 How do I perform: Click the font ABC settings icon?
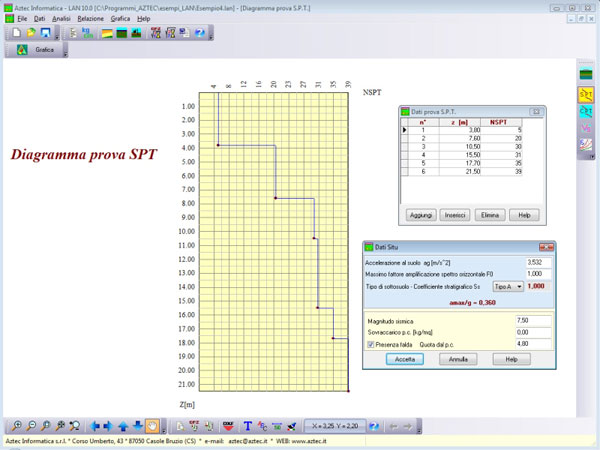click(x=262, y=426)
